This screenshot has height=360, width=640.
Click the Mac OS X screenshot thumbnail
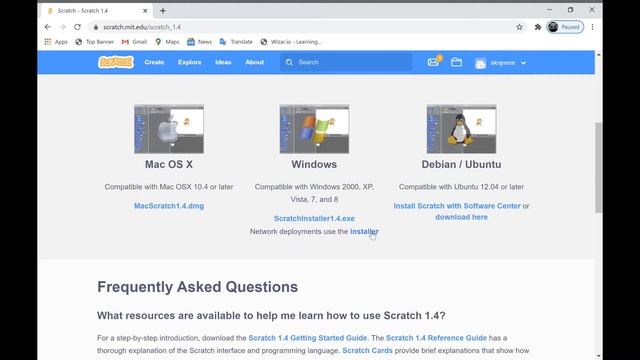pos(169,129)
